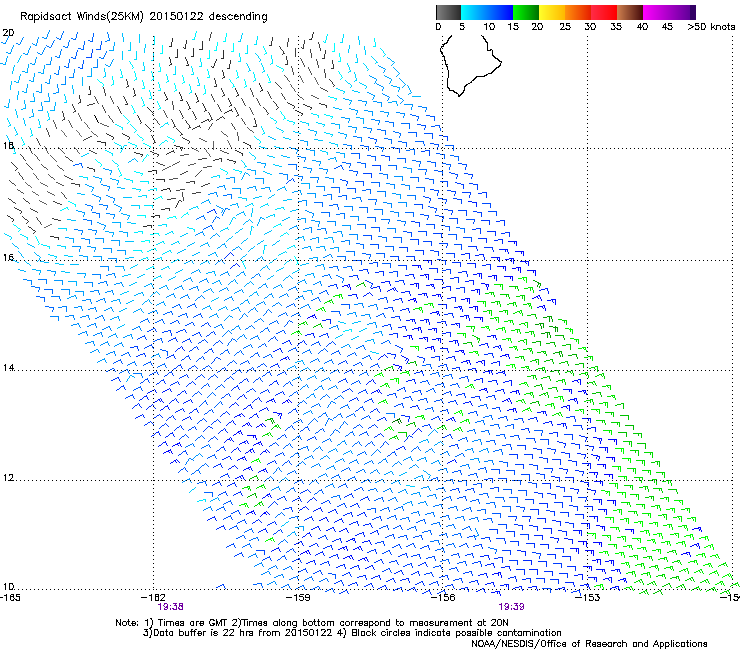The height and width of the screenshot is (650, 740).
Task: Click the note 'Data buffer is 22 hrs'
Action: click(203, 633)
